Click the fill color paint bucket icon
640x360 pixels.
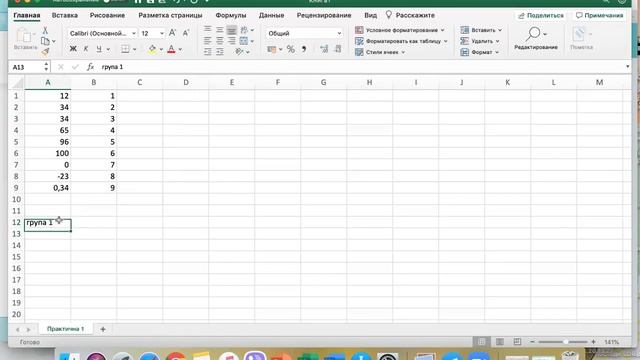(152, 49)
